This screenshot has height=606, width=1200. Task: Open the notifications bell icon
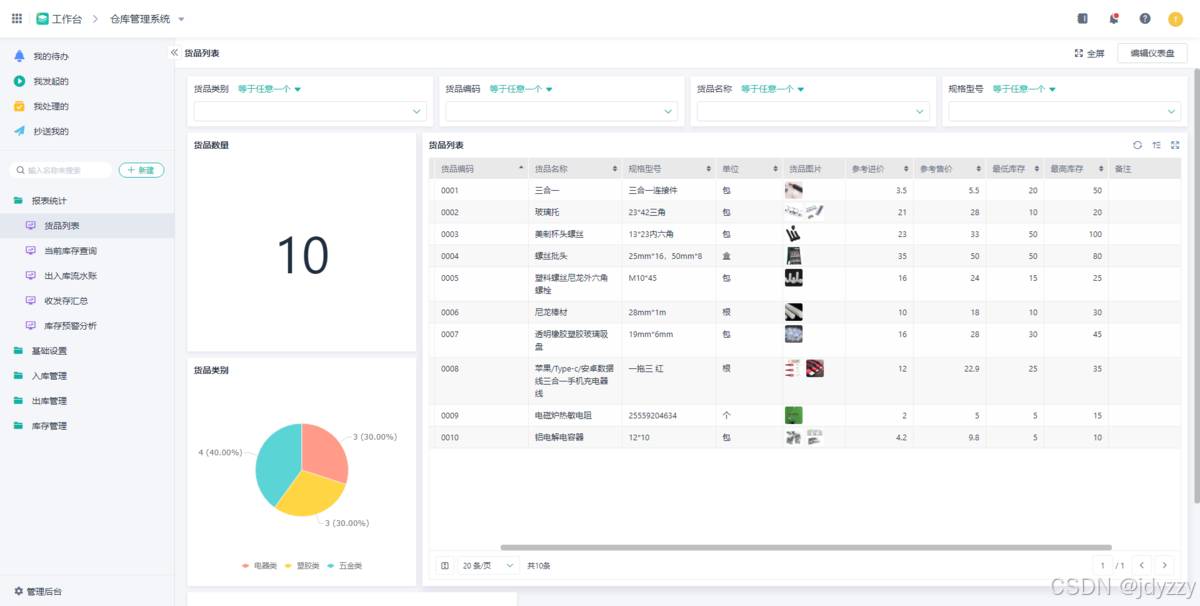click(1112, 18)
